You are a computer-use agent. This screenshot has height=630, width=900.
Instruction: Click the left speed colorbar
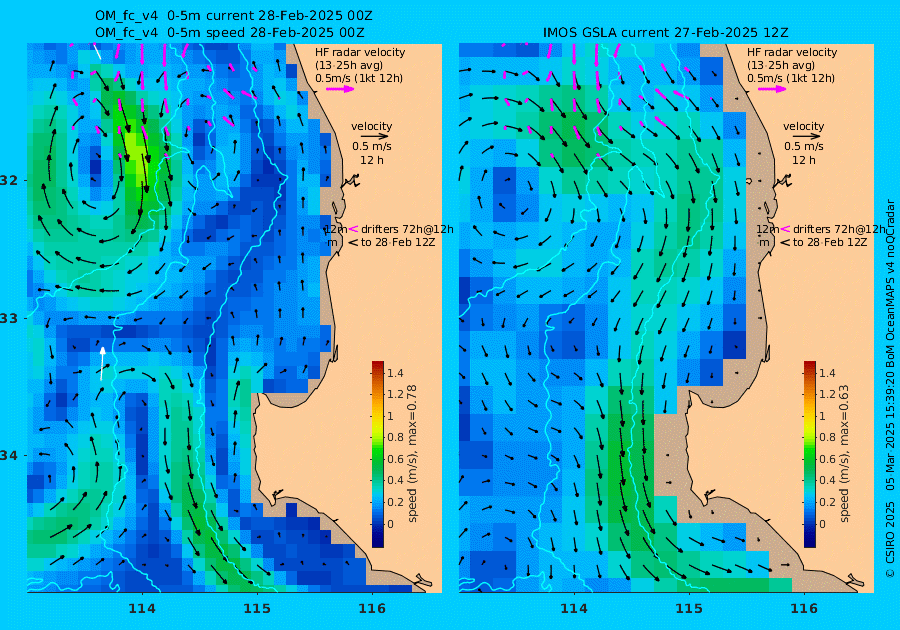pyautogui.click(x=378, y=454)
